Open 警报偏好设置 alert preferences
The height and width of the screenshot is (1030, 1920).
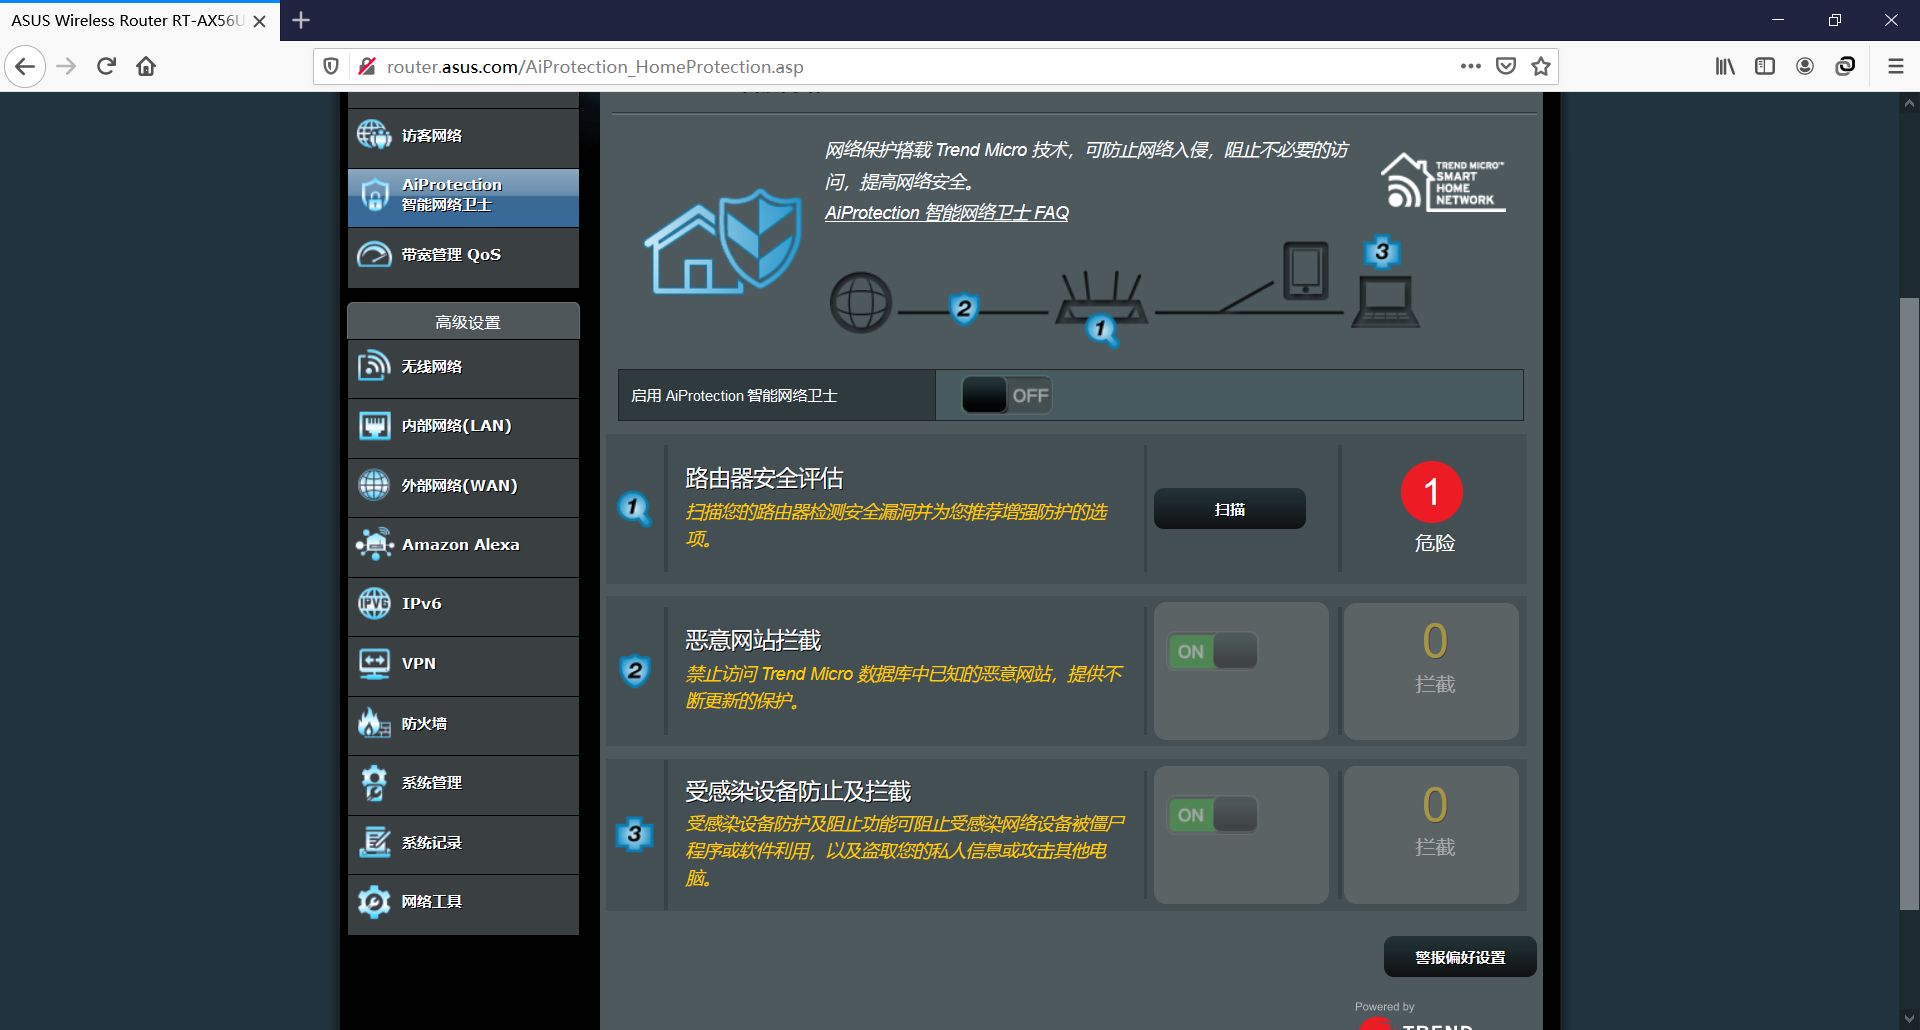point(1459,957)
